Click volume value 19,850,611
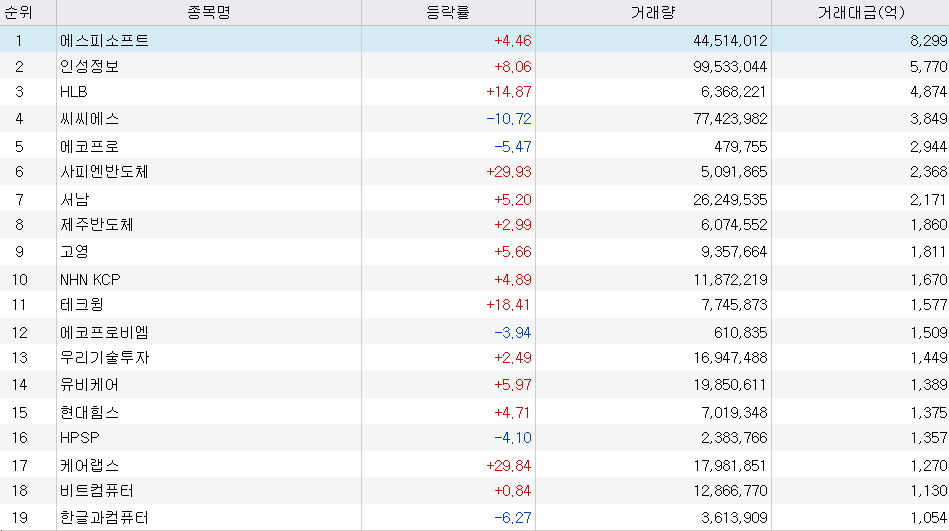The image size is (949, 531). pos(730,384)
